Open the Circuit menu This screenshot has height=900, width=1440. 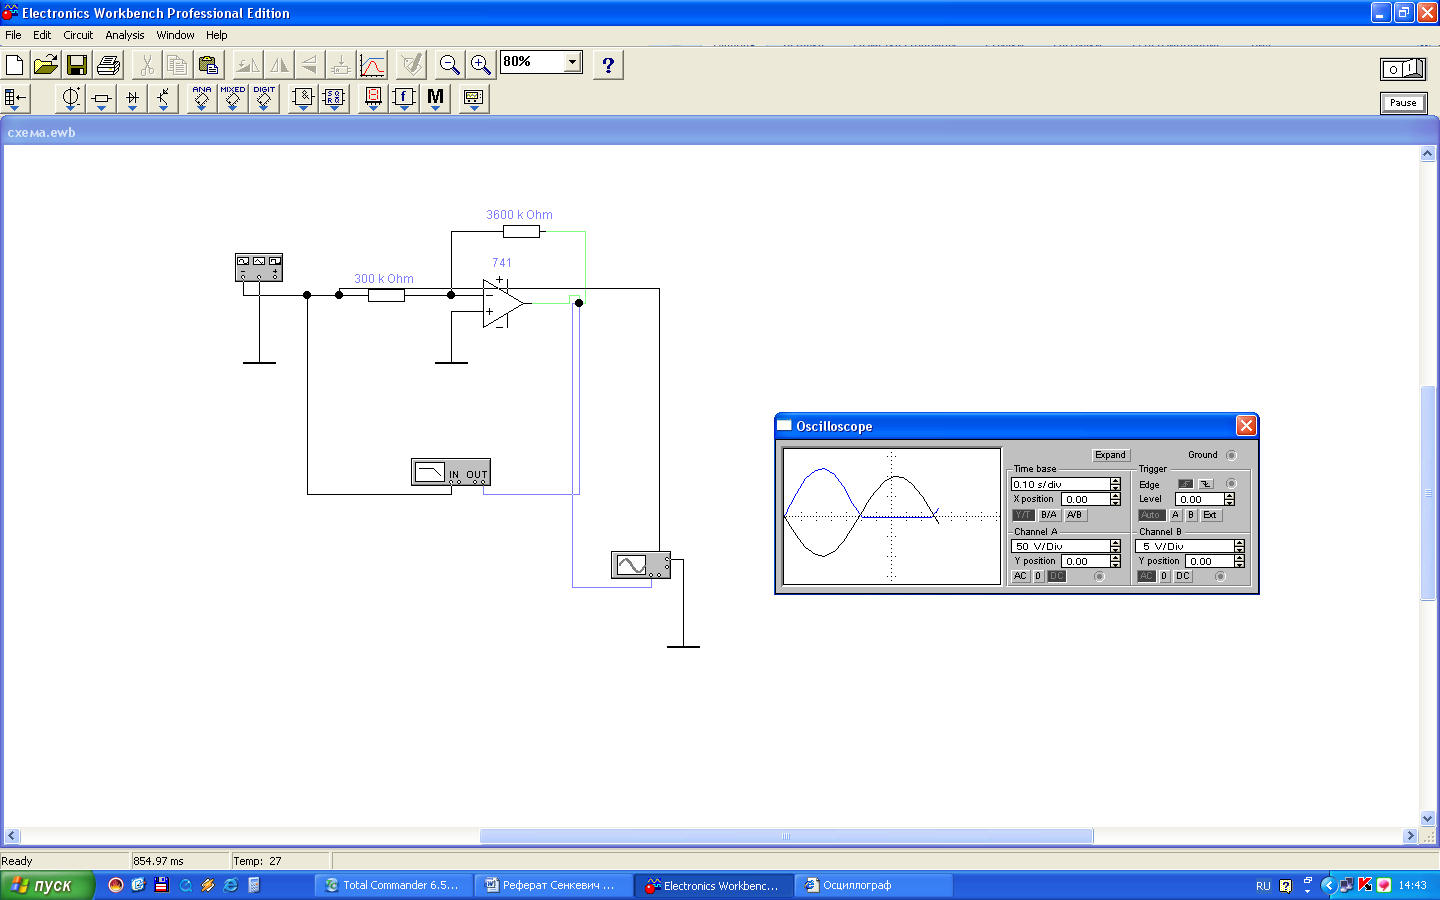[x=78, y=35]
